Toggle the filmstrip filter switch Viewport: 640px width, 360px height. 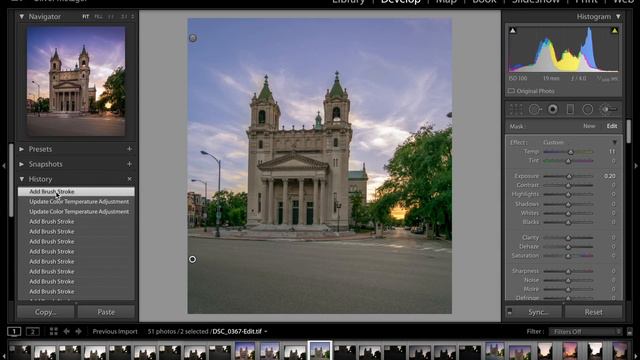tap(629, 331)
